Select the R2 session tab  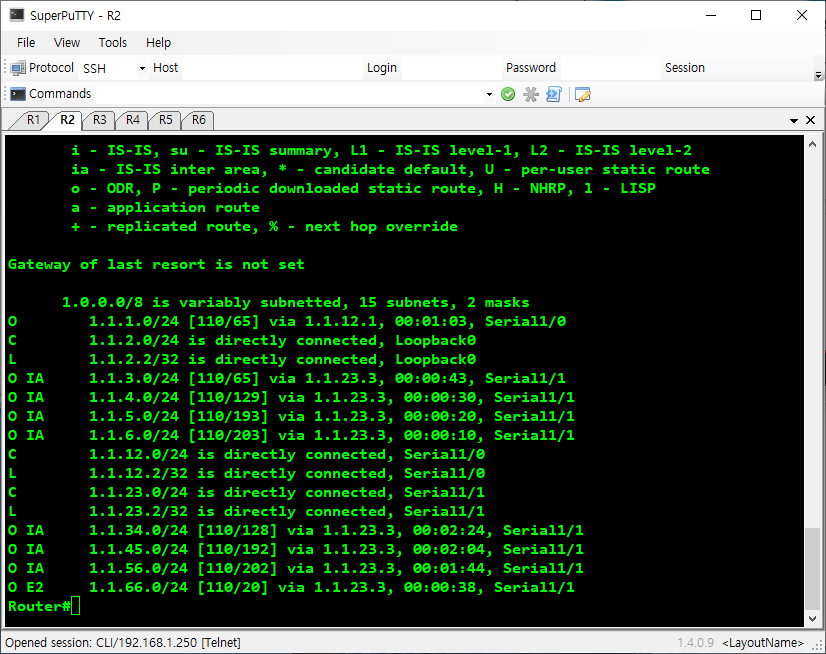(x=67, y=120)
